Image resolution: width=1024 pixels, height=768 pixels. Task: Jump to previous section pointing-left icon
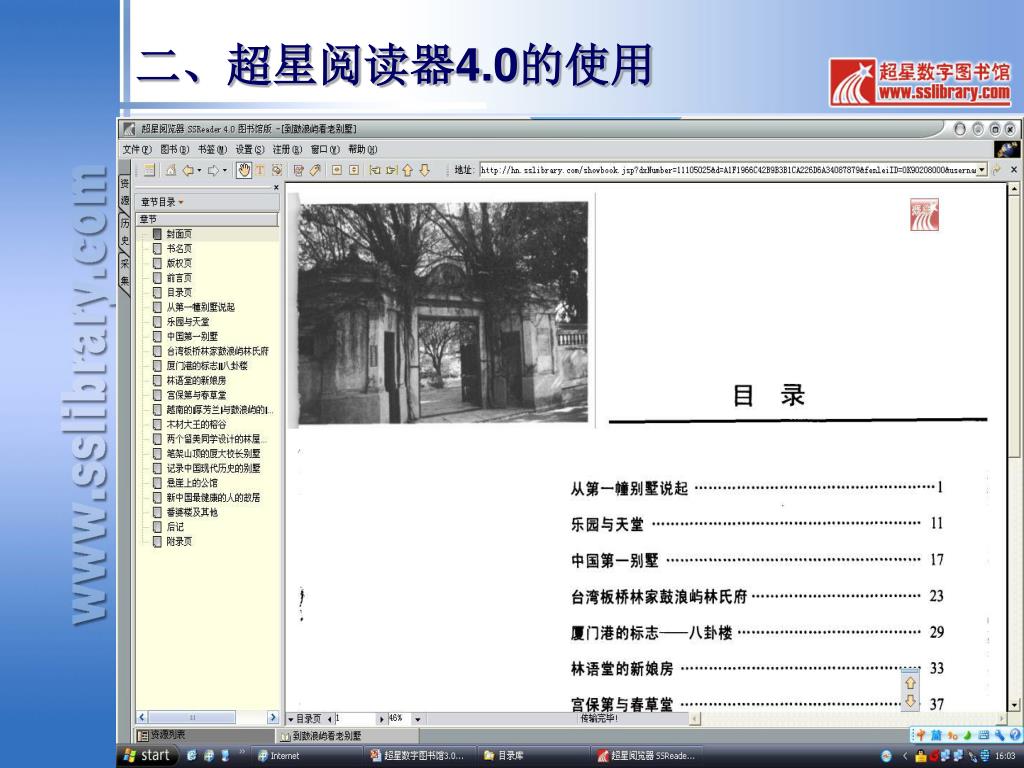pos(375,170)
